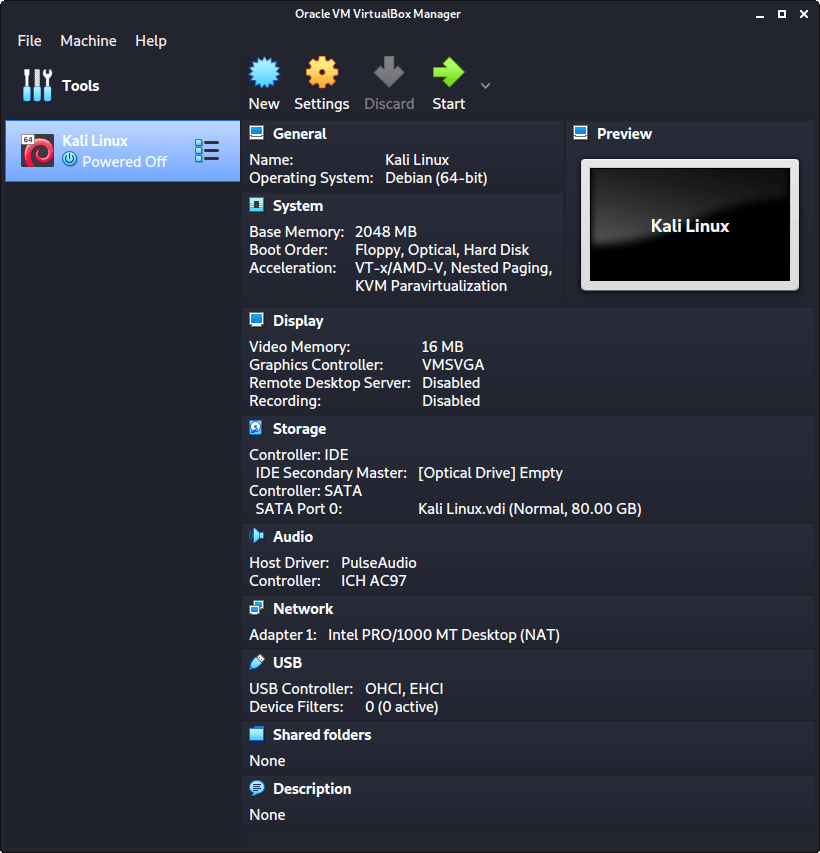Click the Storage section disk icon
Viewport: 820px width, 853px height.
tap(256, 428)
